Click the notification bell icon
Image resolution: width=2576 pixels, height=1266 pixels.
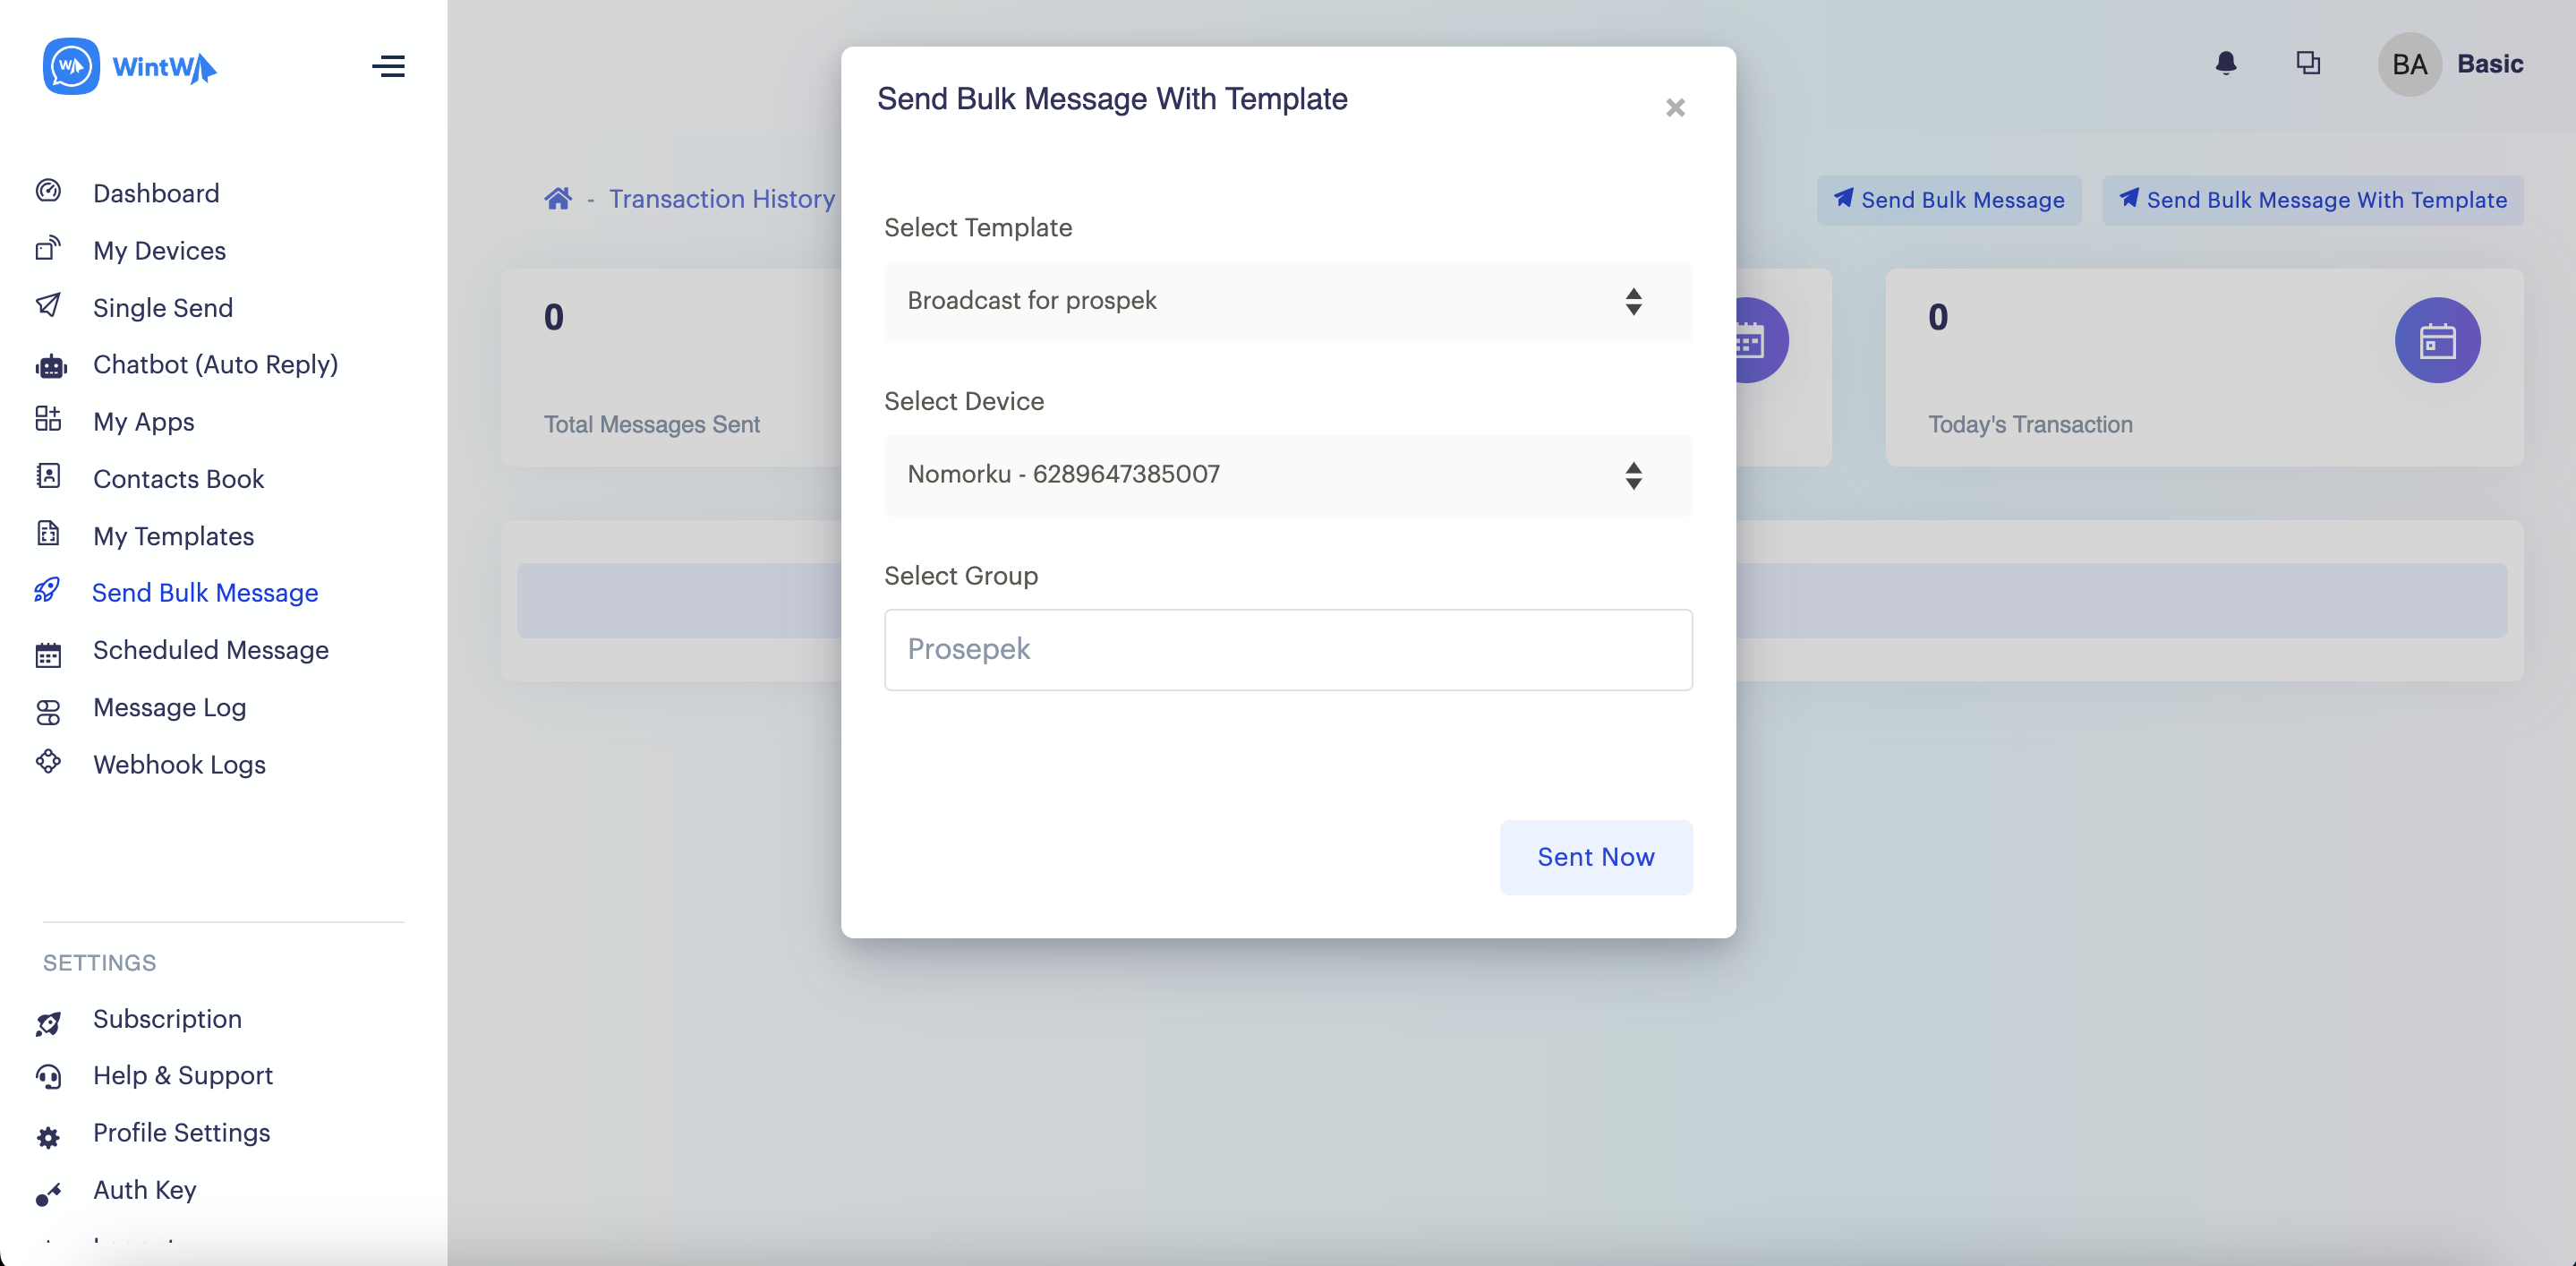point(2225,64)
